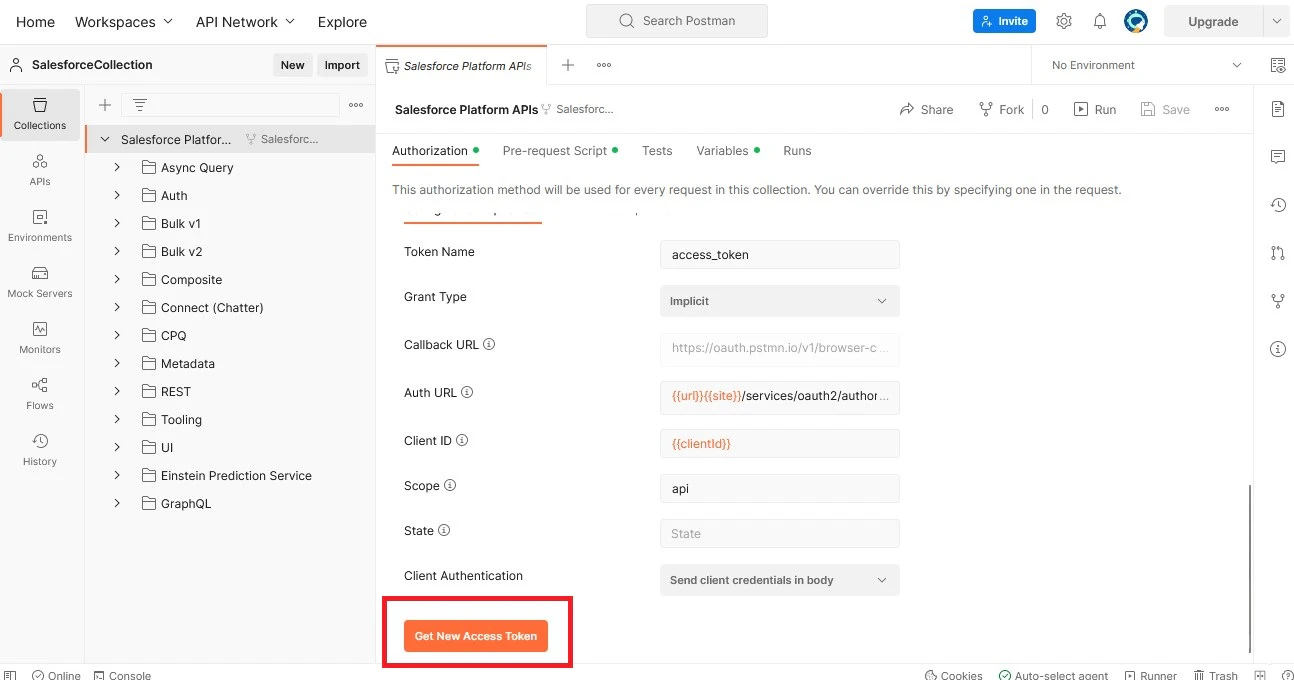Image resolution: width=1294 pixels, height=680 pixels.
Task: Go to the Home menu
Action: coord(36,21)
